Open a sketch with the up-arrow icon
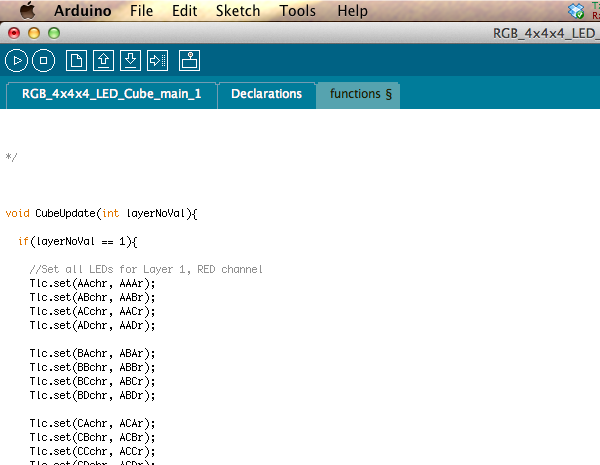The image size is (600, 465). pyautogui.click(x=103, y=60)
